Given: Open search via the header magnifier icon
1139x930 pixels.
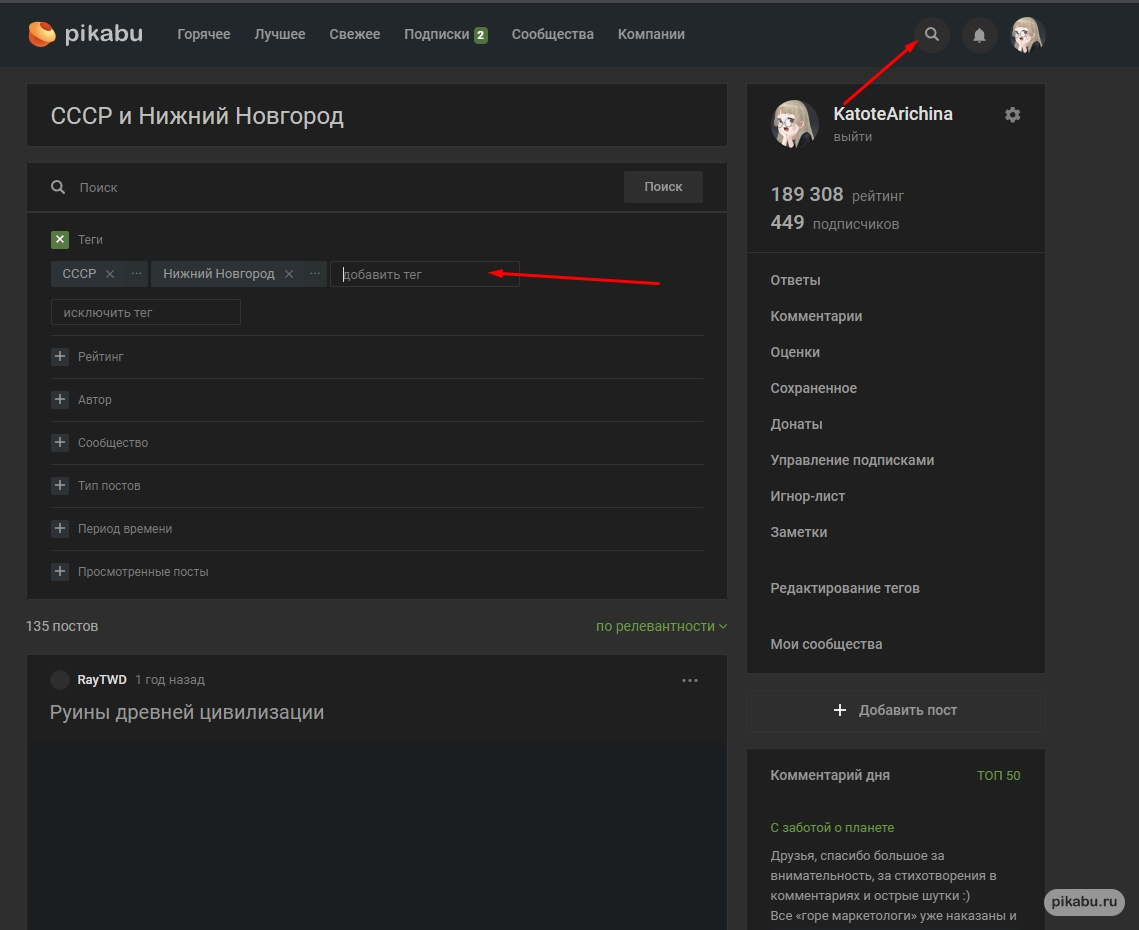Looking at the screenshot, I should [x=932, y=35].
